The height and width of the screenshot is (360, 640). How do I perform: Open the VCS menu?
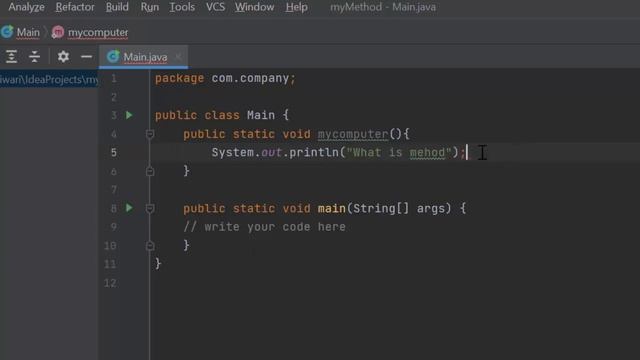coord(216,7)
